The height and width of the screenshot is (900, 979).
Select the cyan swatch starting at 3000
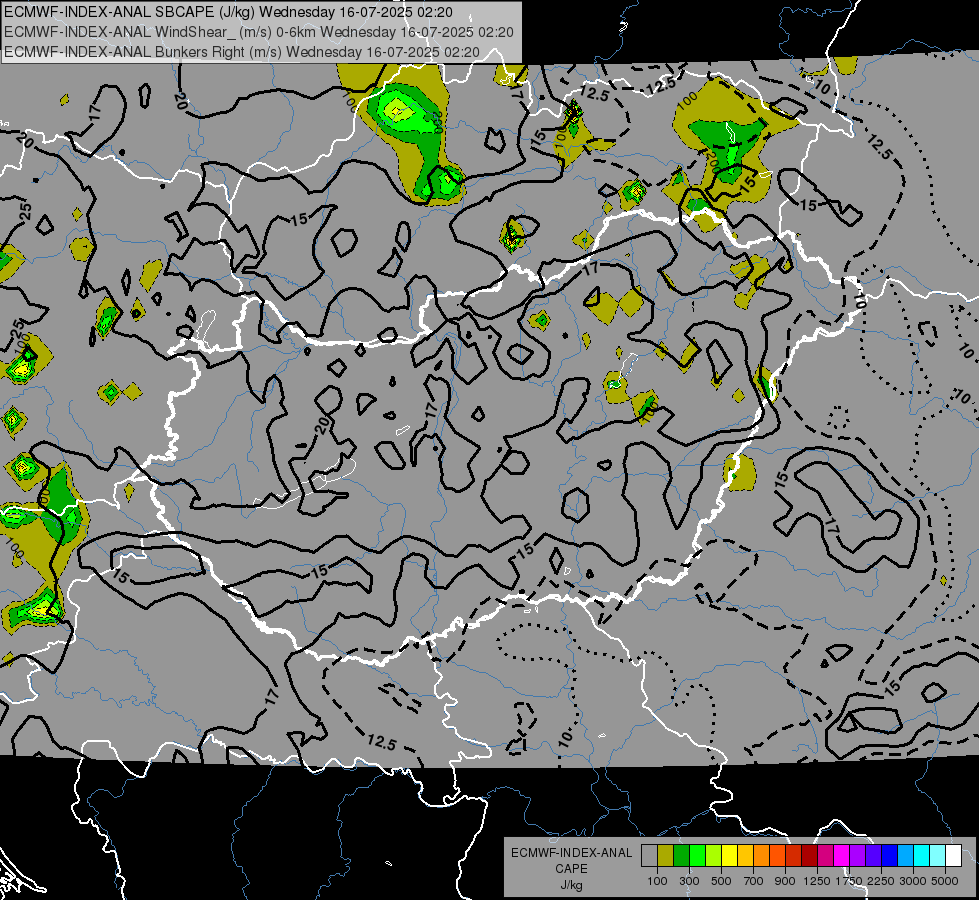tap(922, 855)
